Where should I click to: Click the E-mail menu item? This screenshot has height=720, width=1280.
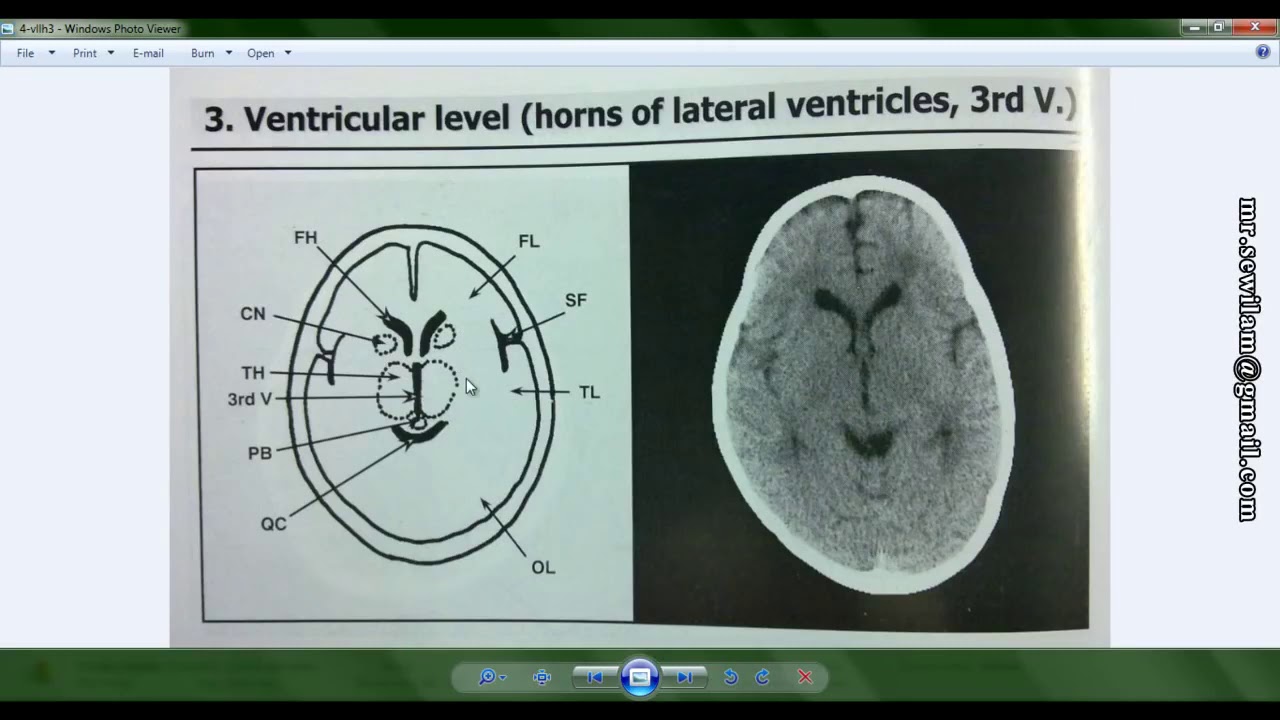tap(148, 53)
